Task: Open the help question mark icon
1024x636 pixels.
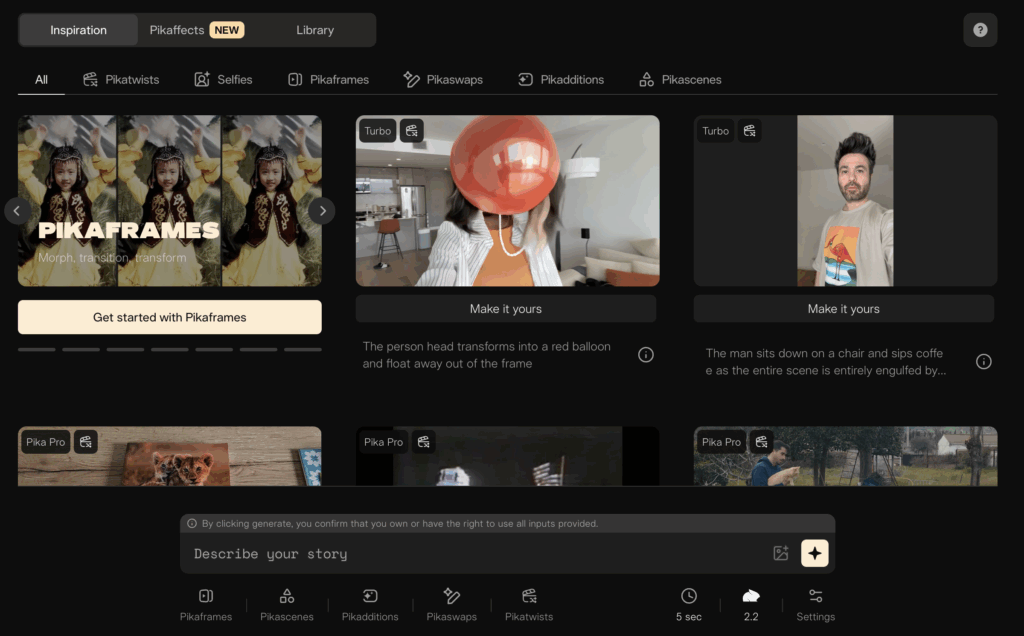Action: 980,30
